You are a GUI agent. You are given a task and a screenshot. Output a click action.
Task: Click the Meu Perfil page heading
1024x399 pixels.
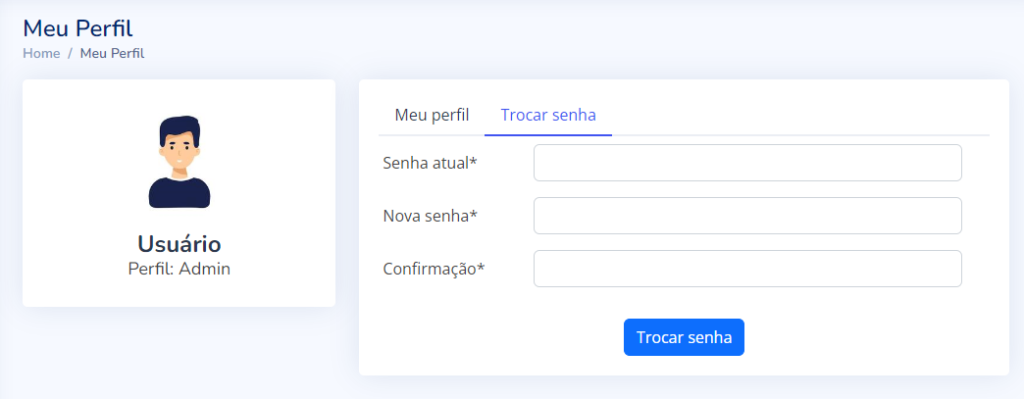tap(78, 28)
